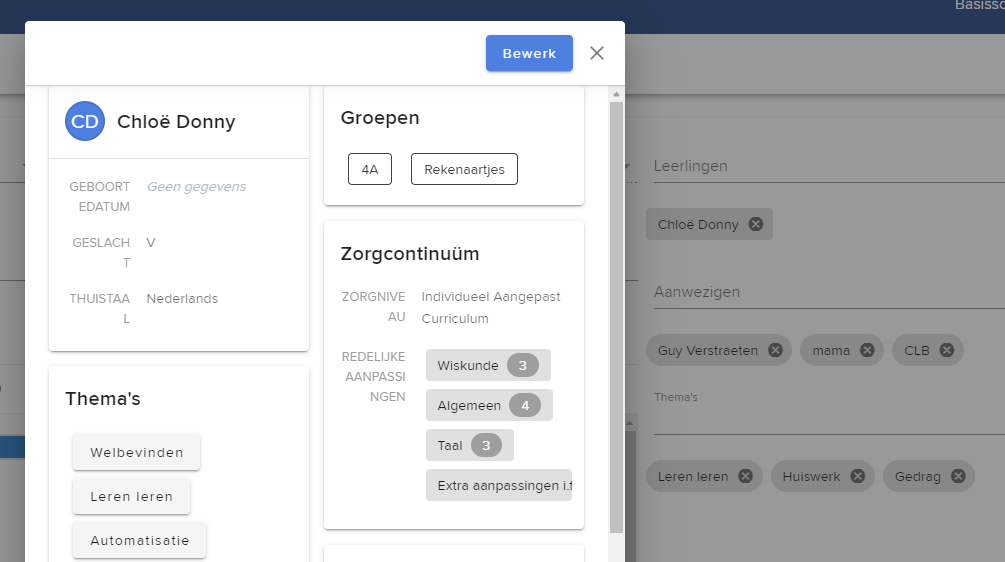1005x562 pixels.
Task: Click the Bewerk button
Action: (x=529, y=53)
